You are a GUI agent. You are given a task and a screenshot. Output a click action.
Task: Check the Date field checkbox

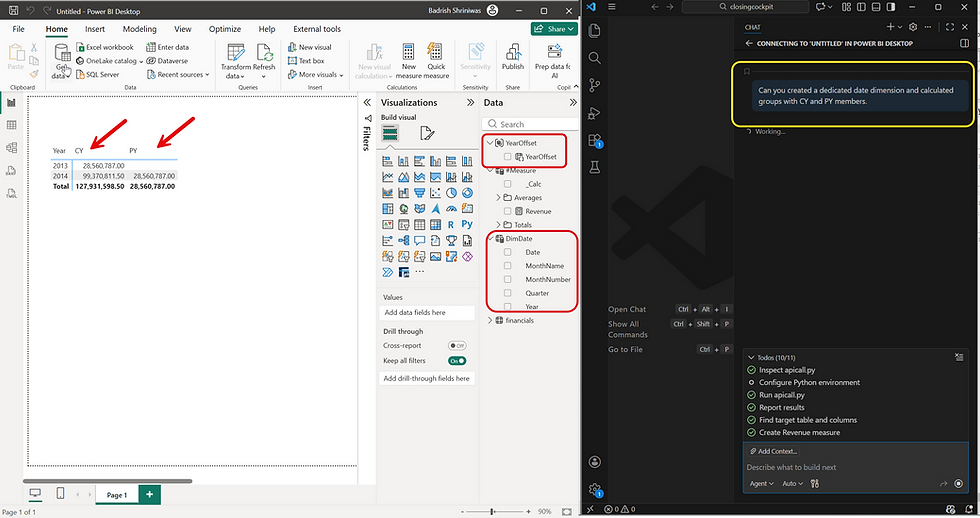[x=508, y=252]
